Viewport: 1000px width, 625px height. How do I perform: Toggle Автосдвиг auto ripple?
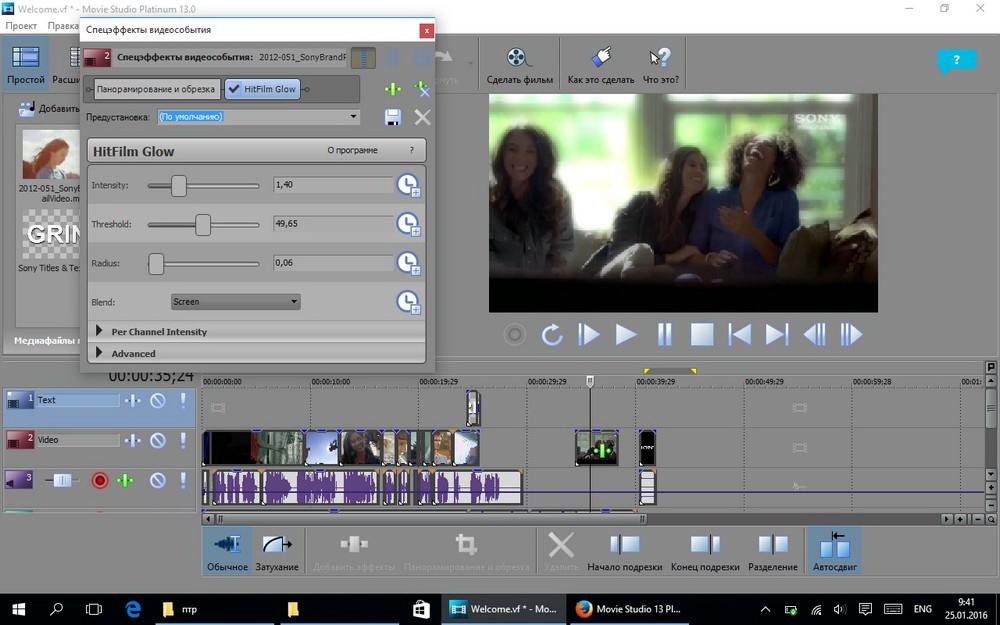[834, 552]
